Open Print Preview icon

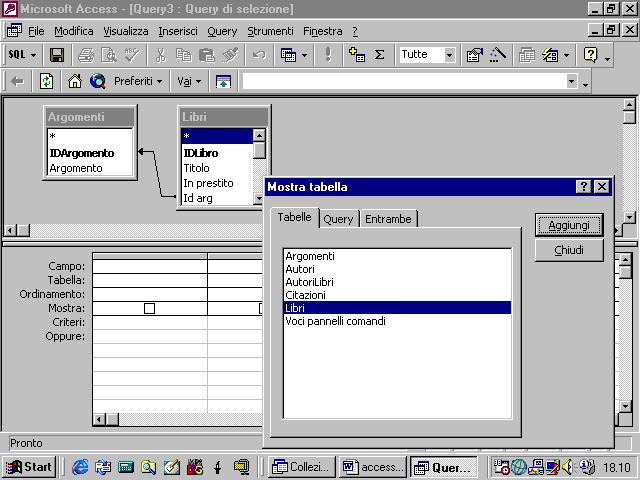point(109,55)
